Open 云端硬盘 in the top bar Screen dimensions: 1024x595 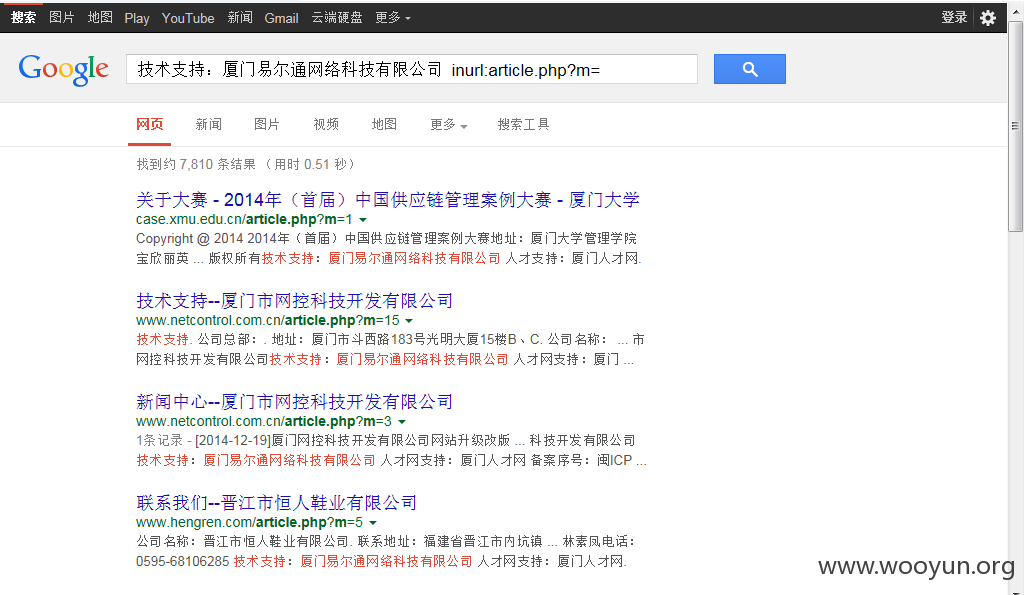pos(337,18)
